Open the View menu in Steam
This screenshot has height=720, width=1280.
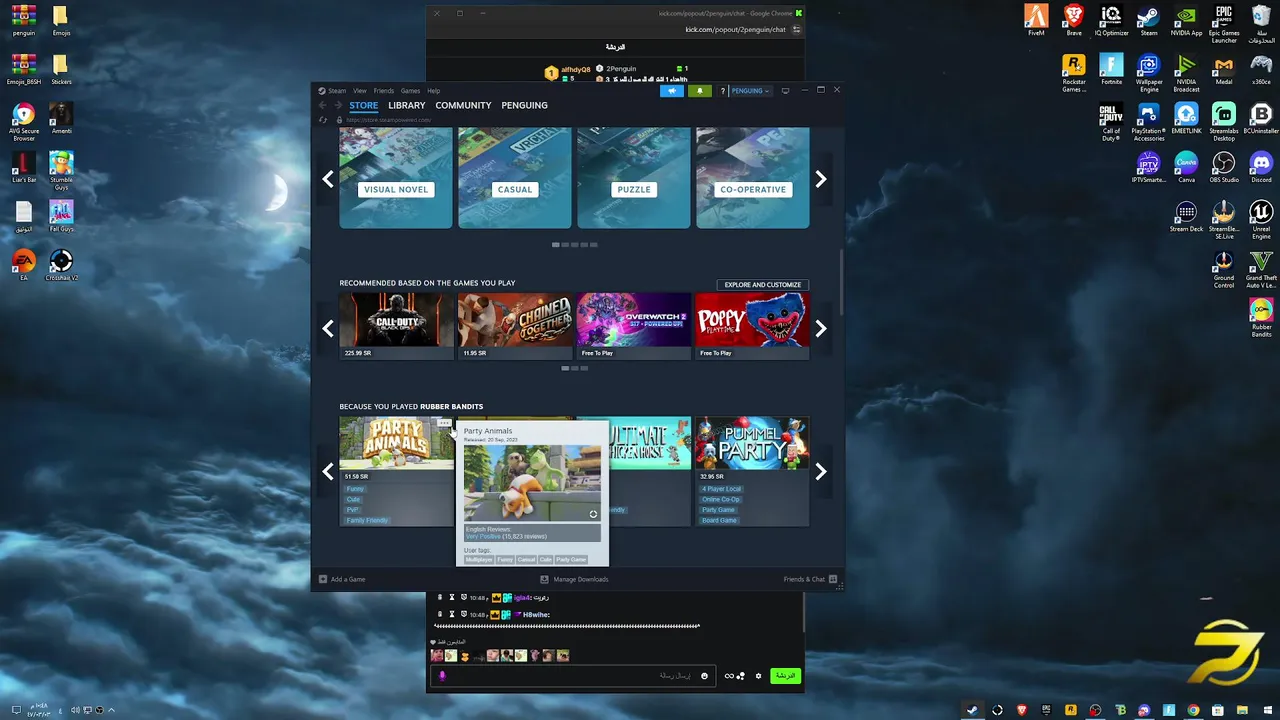(x=359, y=91)
